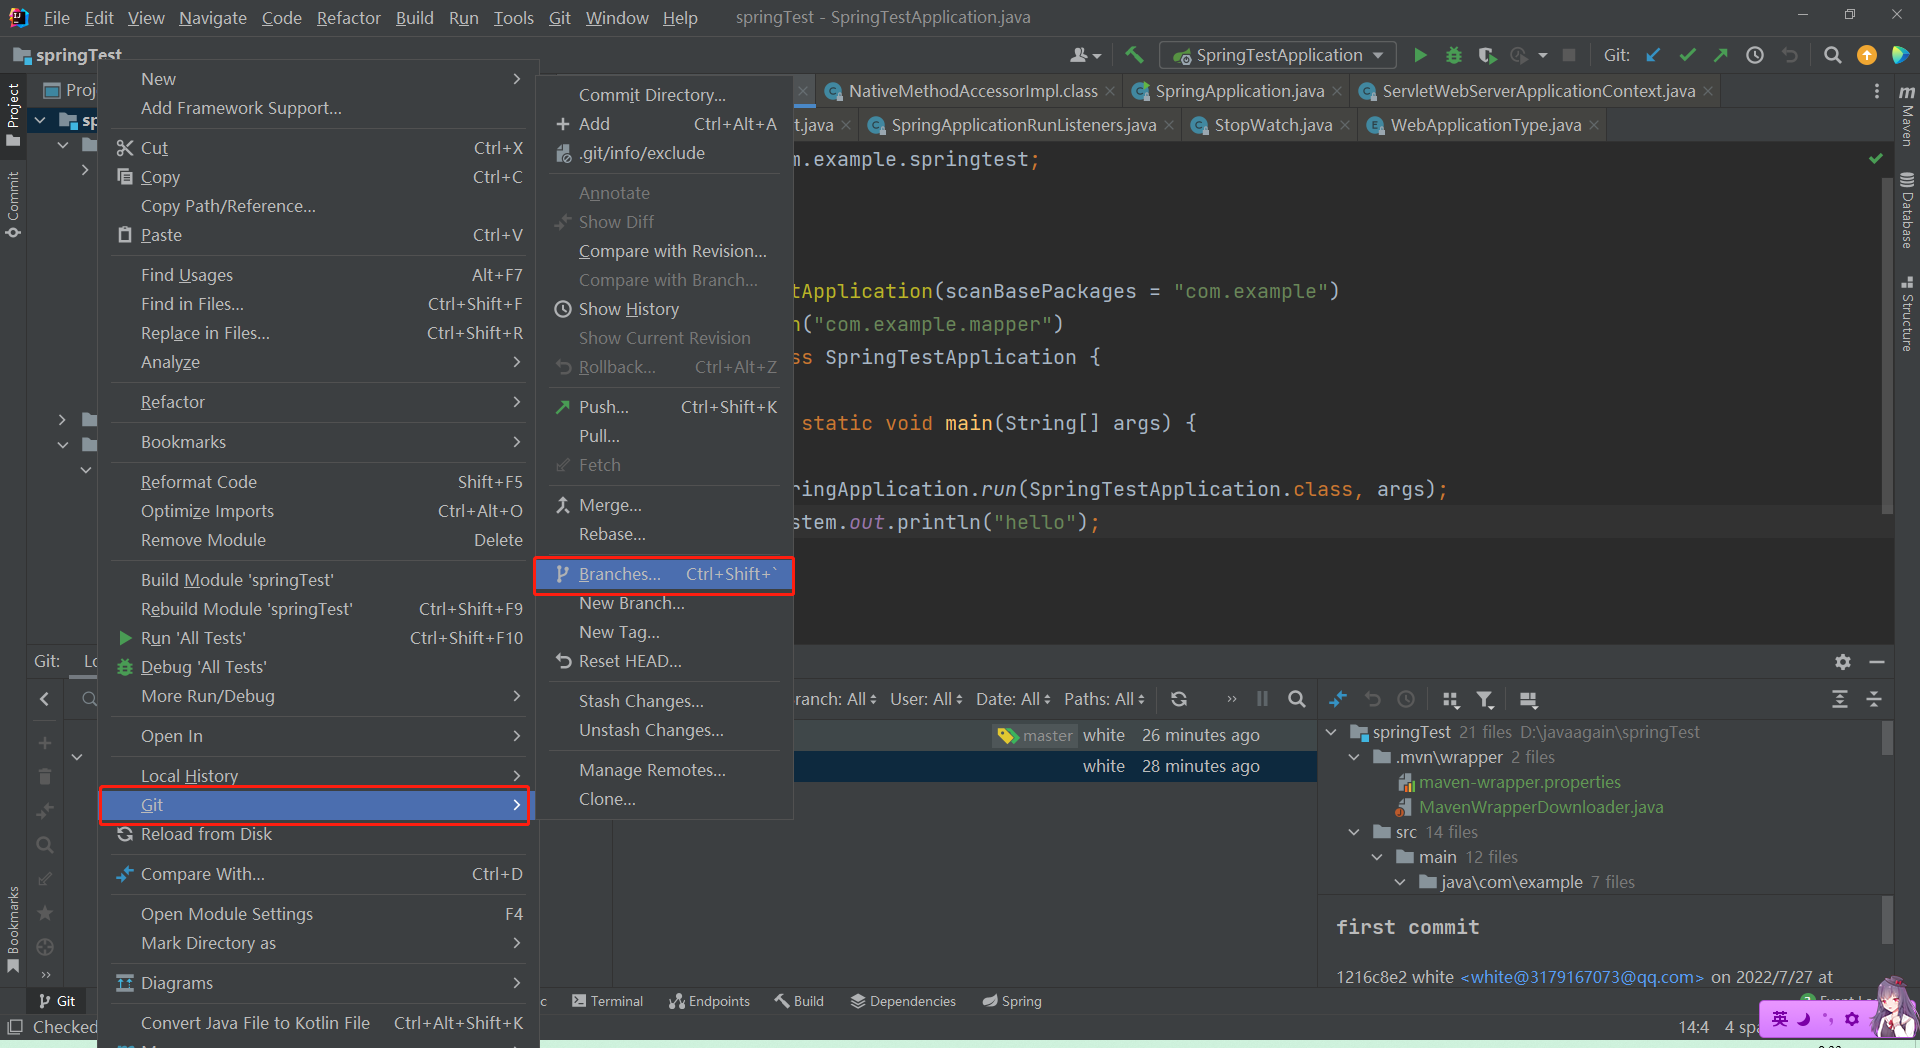Open the Date: All filter
Viewport: 1920px width, 1048px height.
click(x=1013, y=699)
